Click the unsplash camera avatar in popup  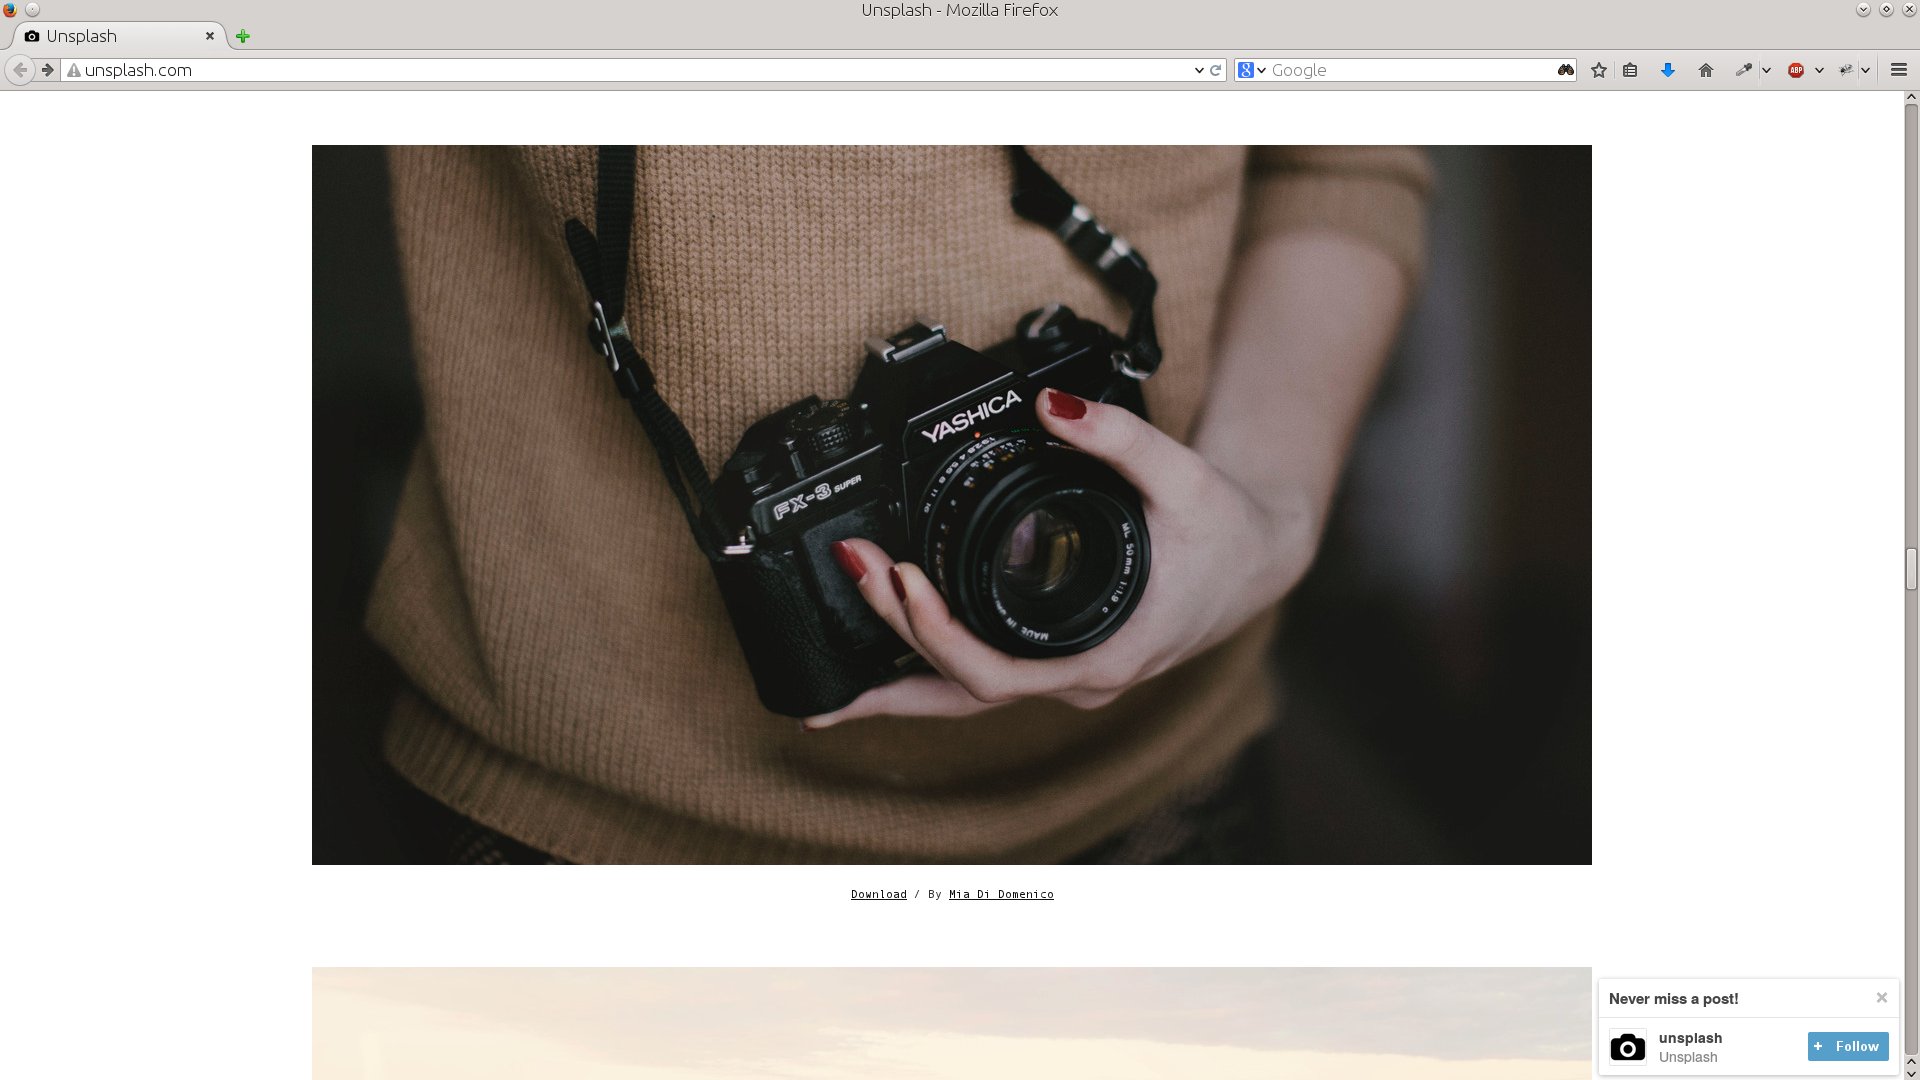(1628, 1047)
